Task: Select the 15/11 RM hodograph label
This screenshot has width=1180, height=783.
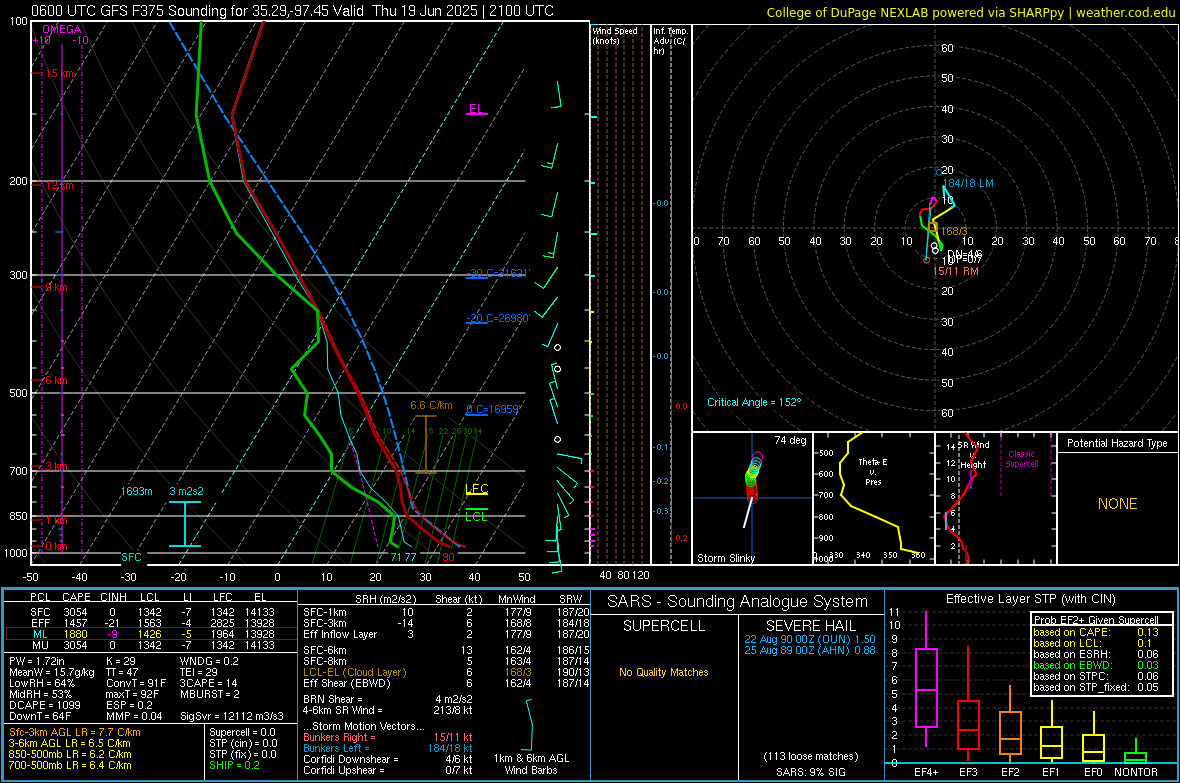Action: (956, 271)
